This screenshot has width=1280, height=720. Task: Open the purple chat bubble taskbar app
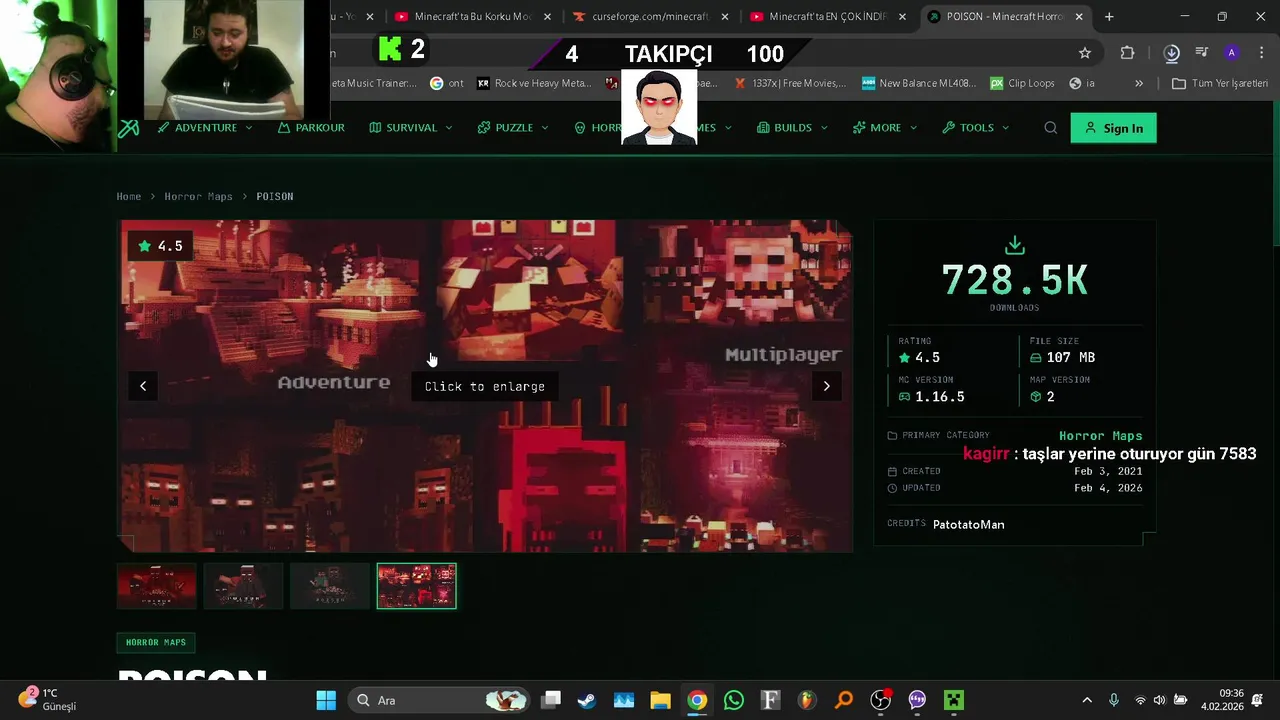917,700
